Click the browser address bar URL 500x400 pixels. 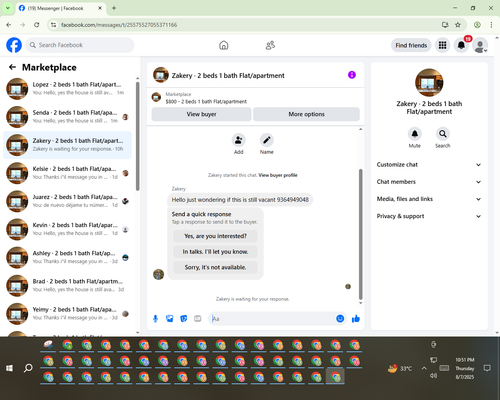pos(119,25)
